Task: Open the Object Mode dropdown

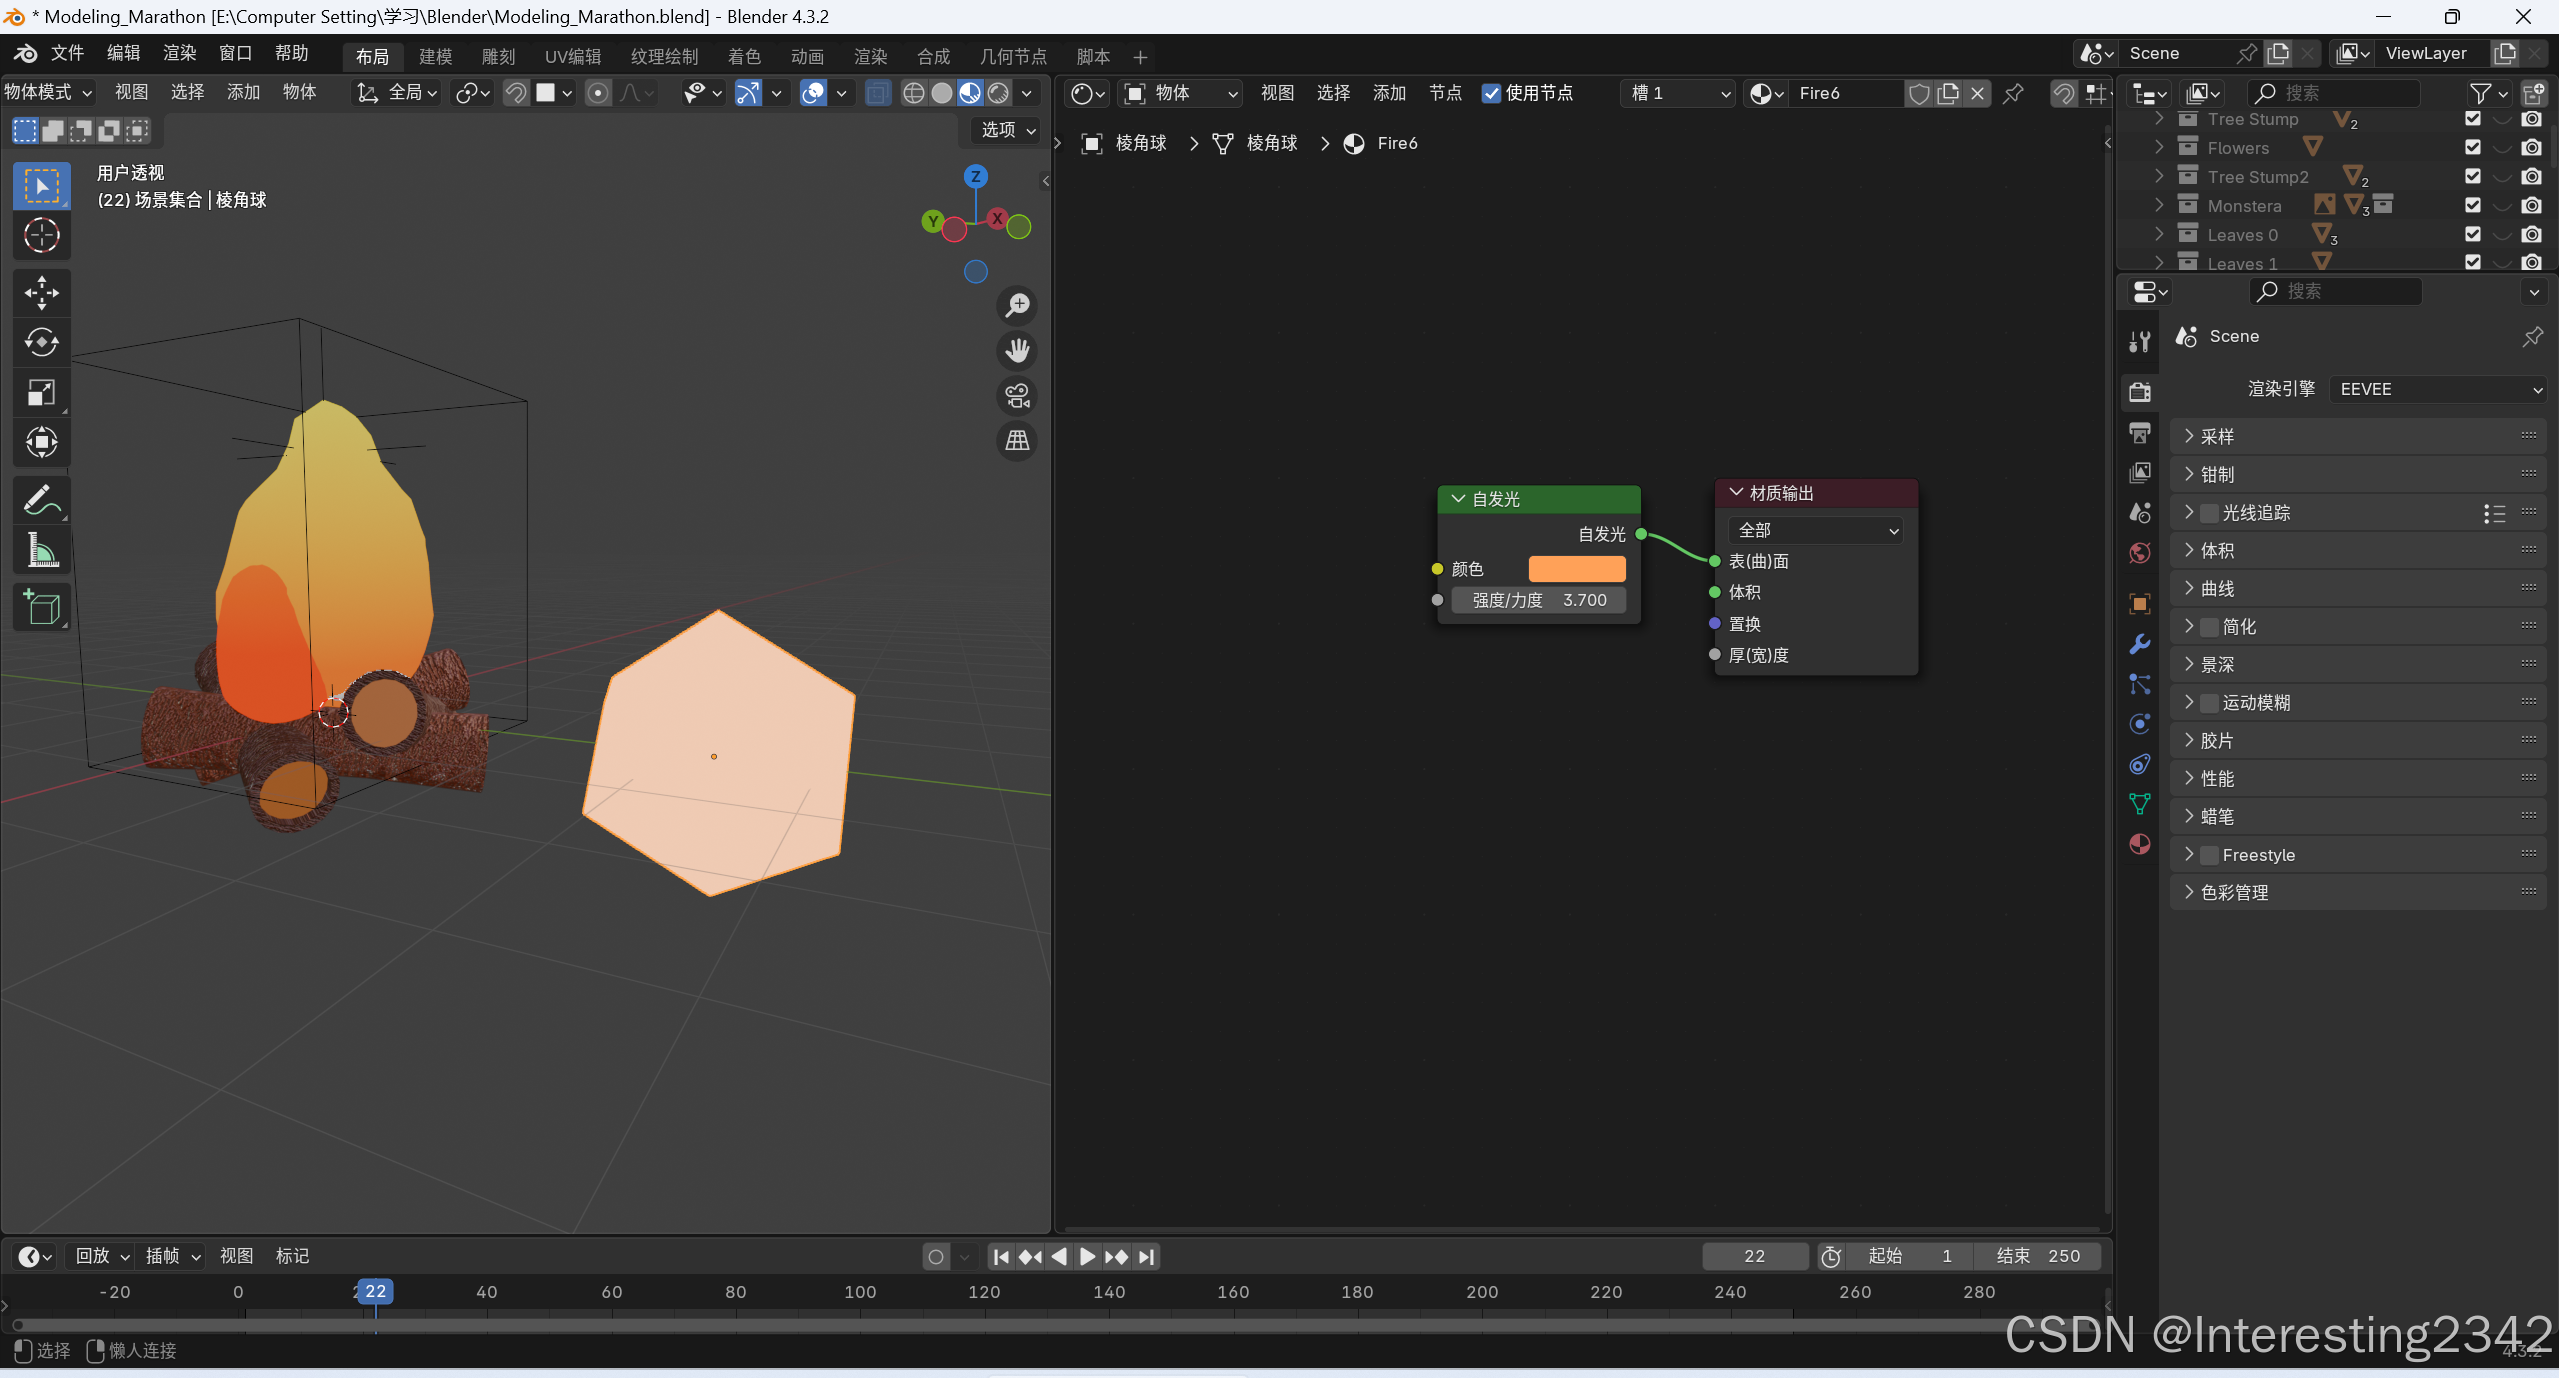Action: (x=48, y=92)
